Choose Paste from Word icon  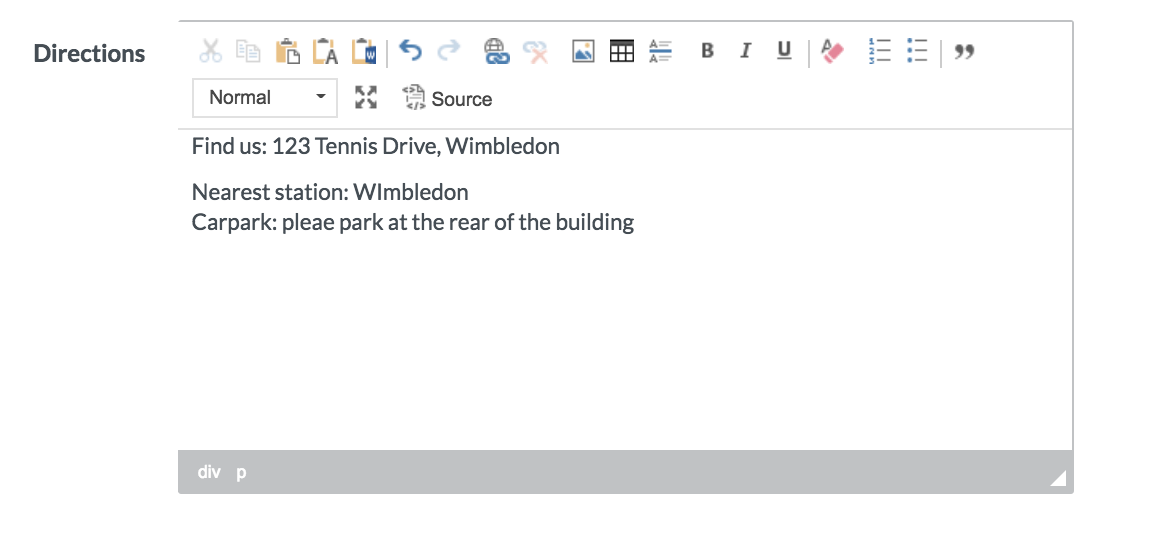pos(363,51)
